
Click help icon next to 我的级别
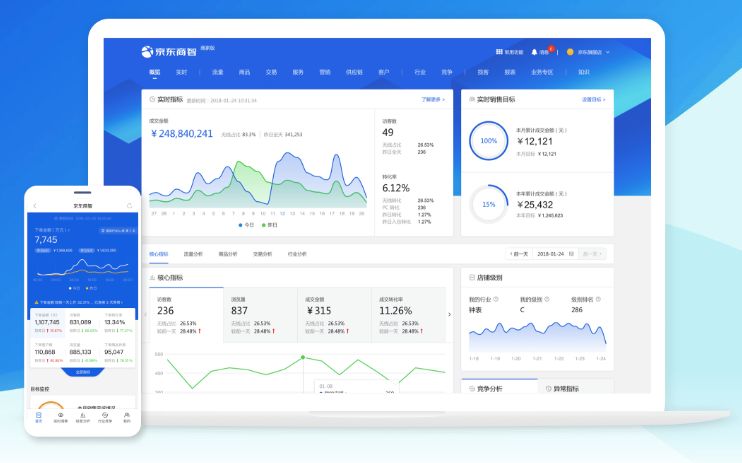point(547,299)
